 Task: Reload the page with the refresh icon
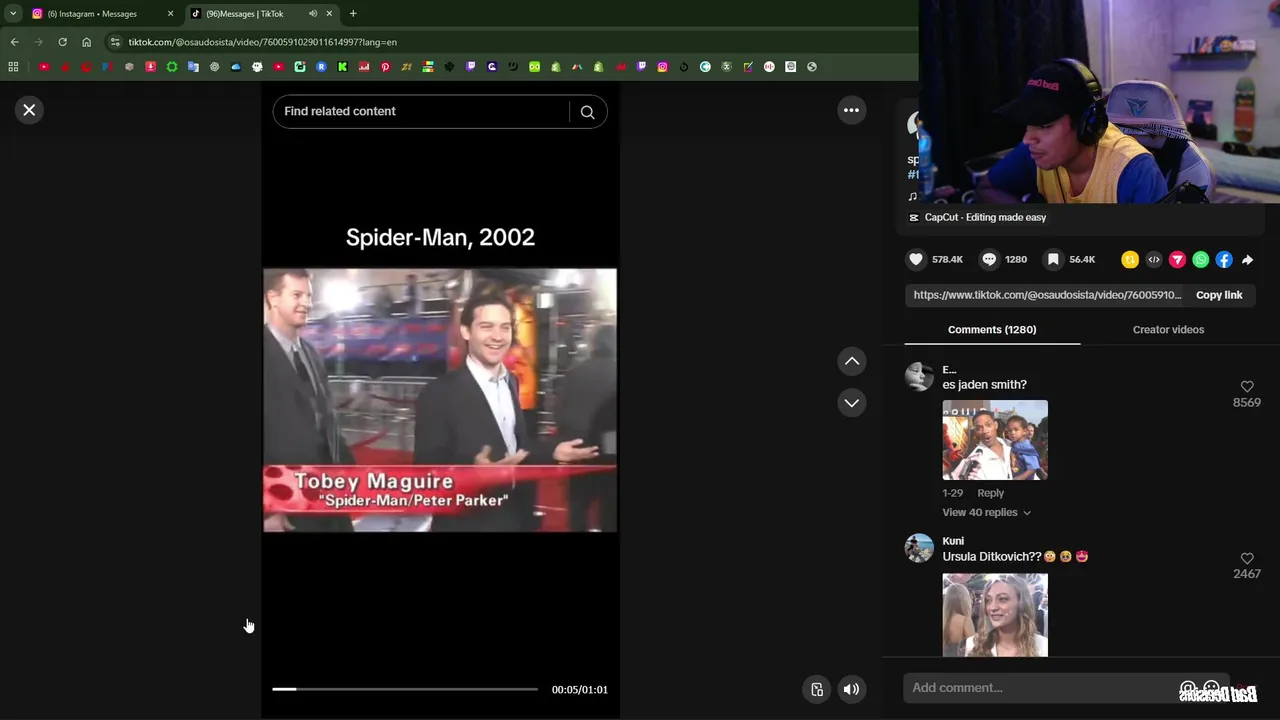tap(62, 42)
